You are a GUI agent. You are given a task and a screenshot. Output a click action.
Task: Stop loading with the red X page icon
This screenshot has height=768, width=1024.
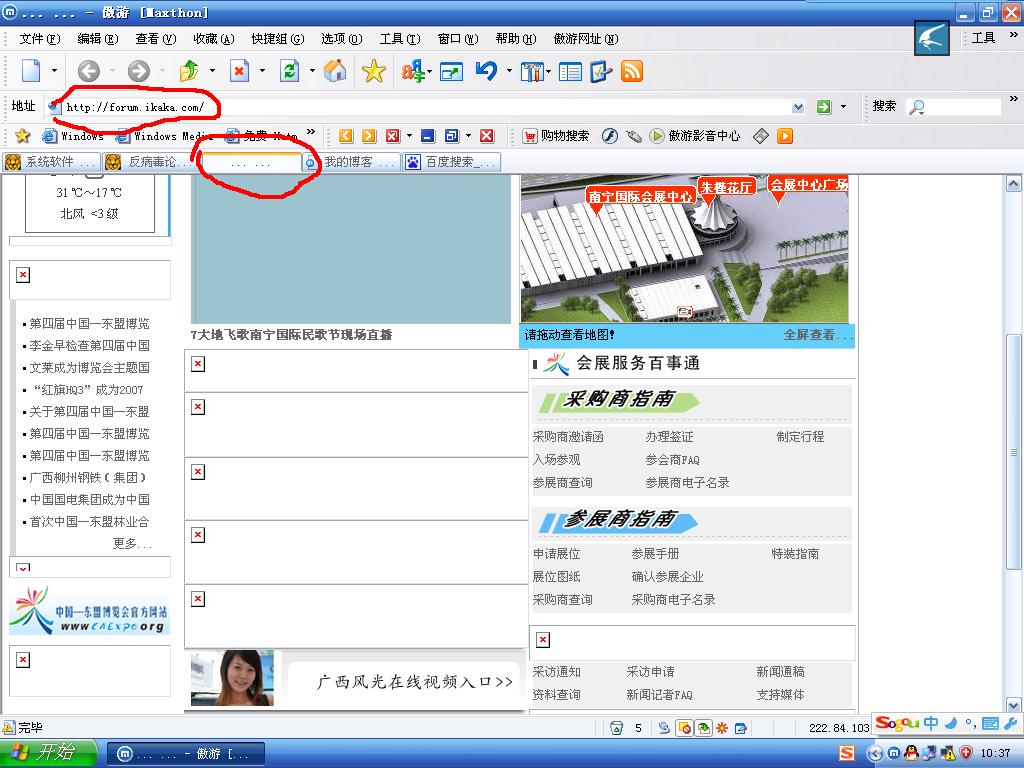pyautogui.click(x=240, y=71)
